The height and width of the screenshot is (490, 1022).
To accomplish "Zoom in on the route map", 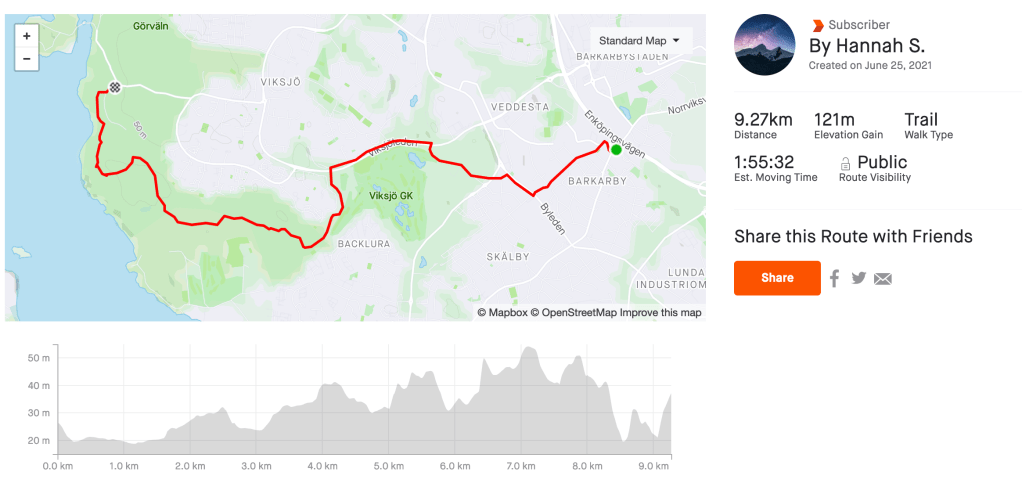I will (26, 36).
